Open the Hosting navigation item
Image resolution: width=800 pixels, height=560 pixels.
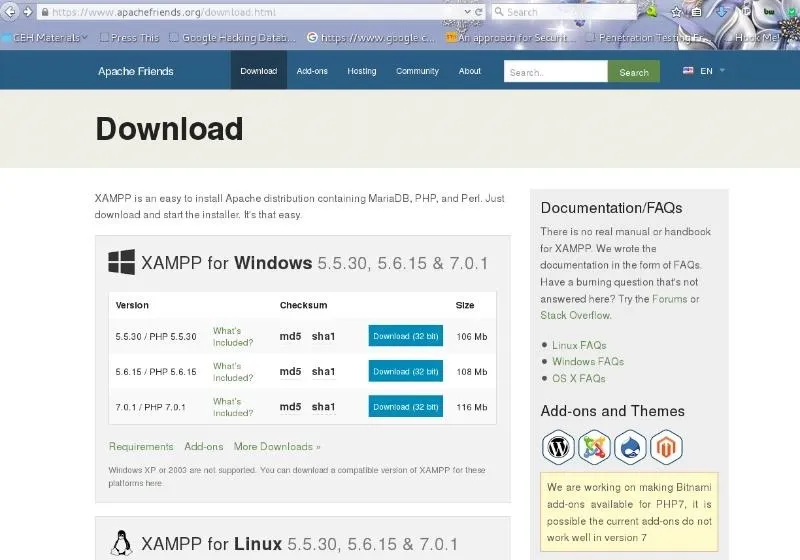point(362,71)
